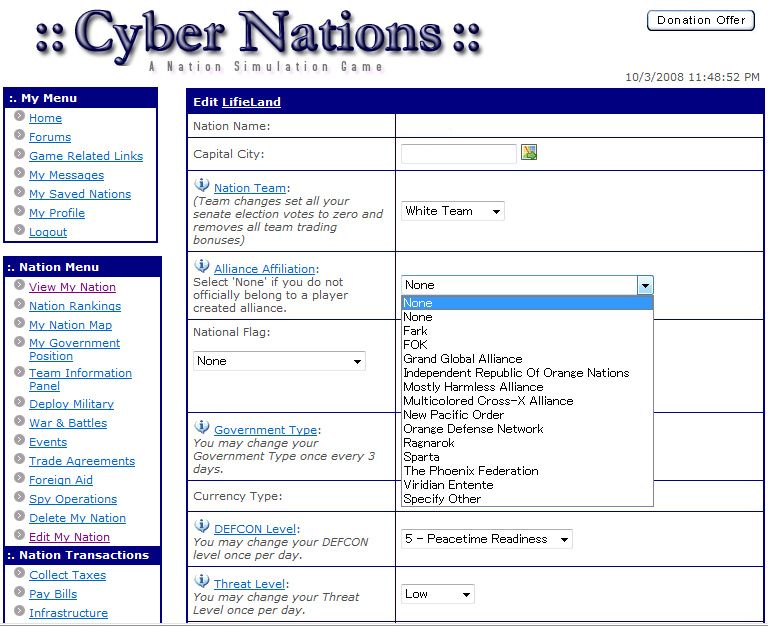Open Edit My Nation link
The image size is (768, 627).
(69, 537)
